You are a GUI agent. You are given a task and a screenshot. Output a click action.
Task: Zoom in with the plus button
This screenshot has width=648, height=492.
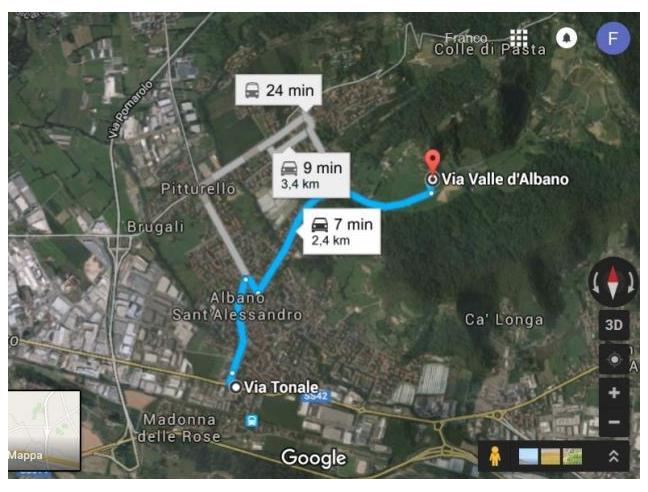(x=614, y=392)
